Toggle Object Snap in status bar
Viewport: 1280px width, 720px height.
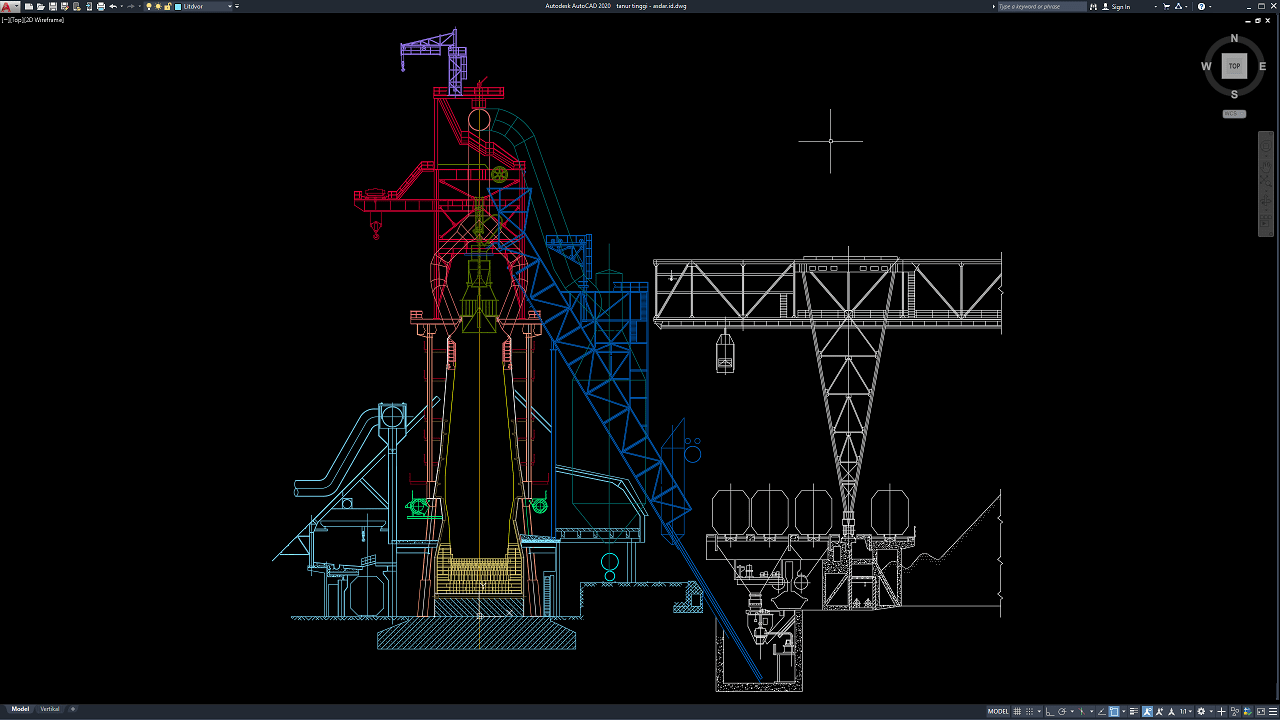click(x=1114, y=711)
